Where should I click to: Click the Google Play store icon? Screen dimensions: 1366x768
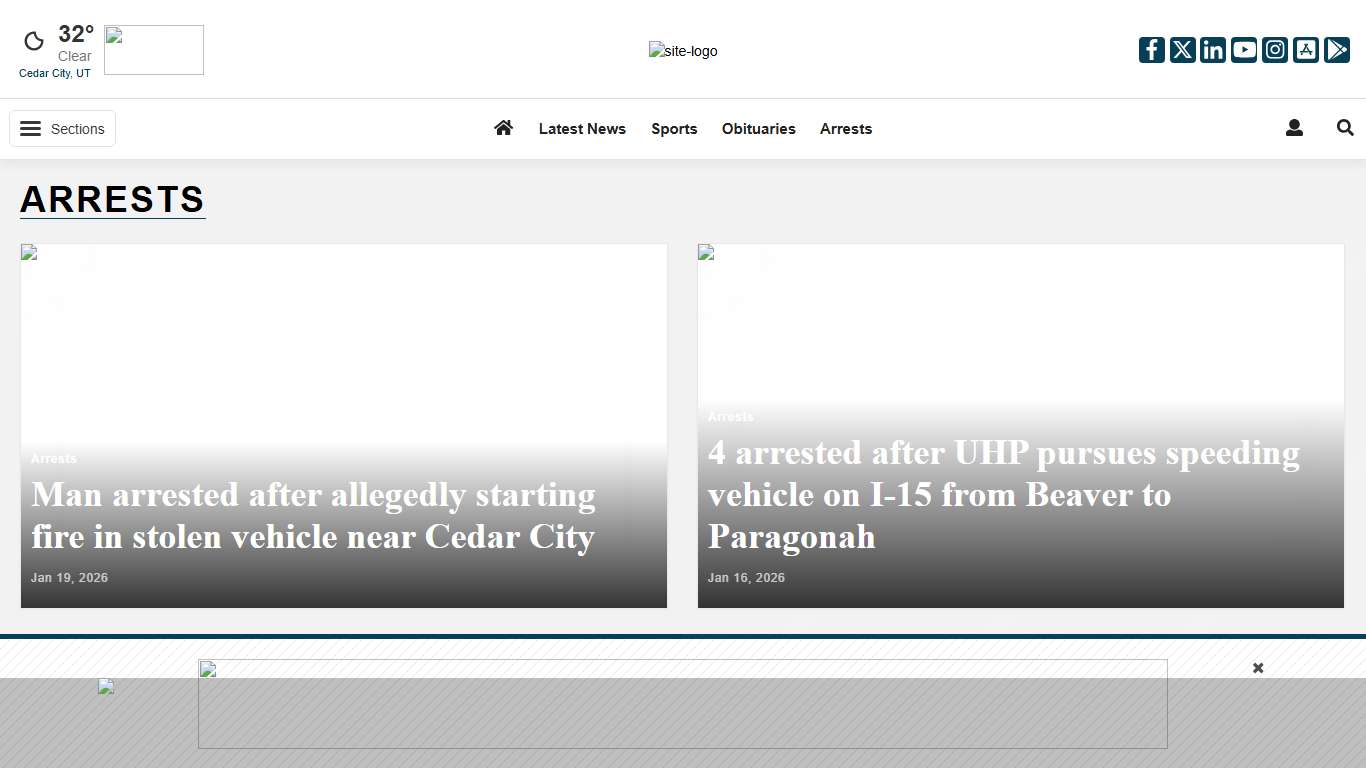click(1337, 49)
